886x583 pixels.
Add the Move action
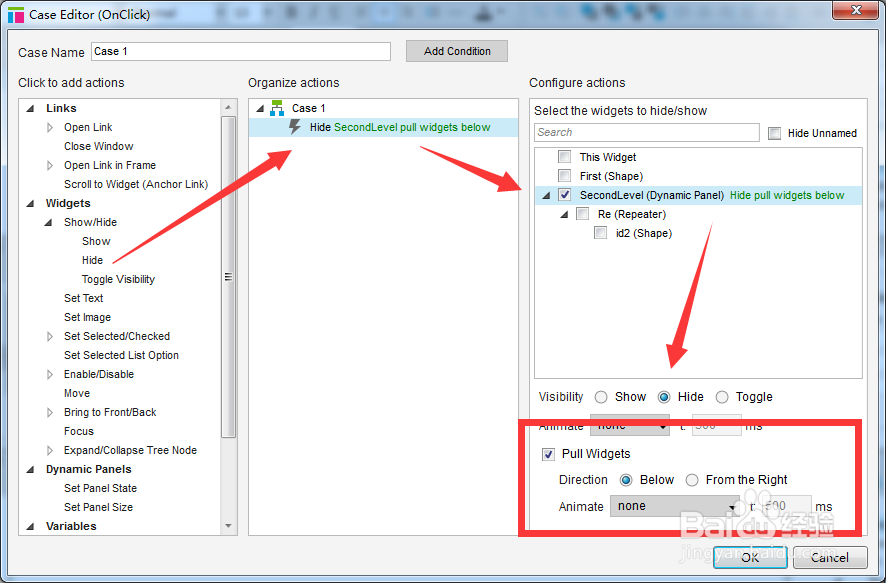tap(77, 393)
